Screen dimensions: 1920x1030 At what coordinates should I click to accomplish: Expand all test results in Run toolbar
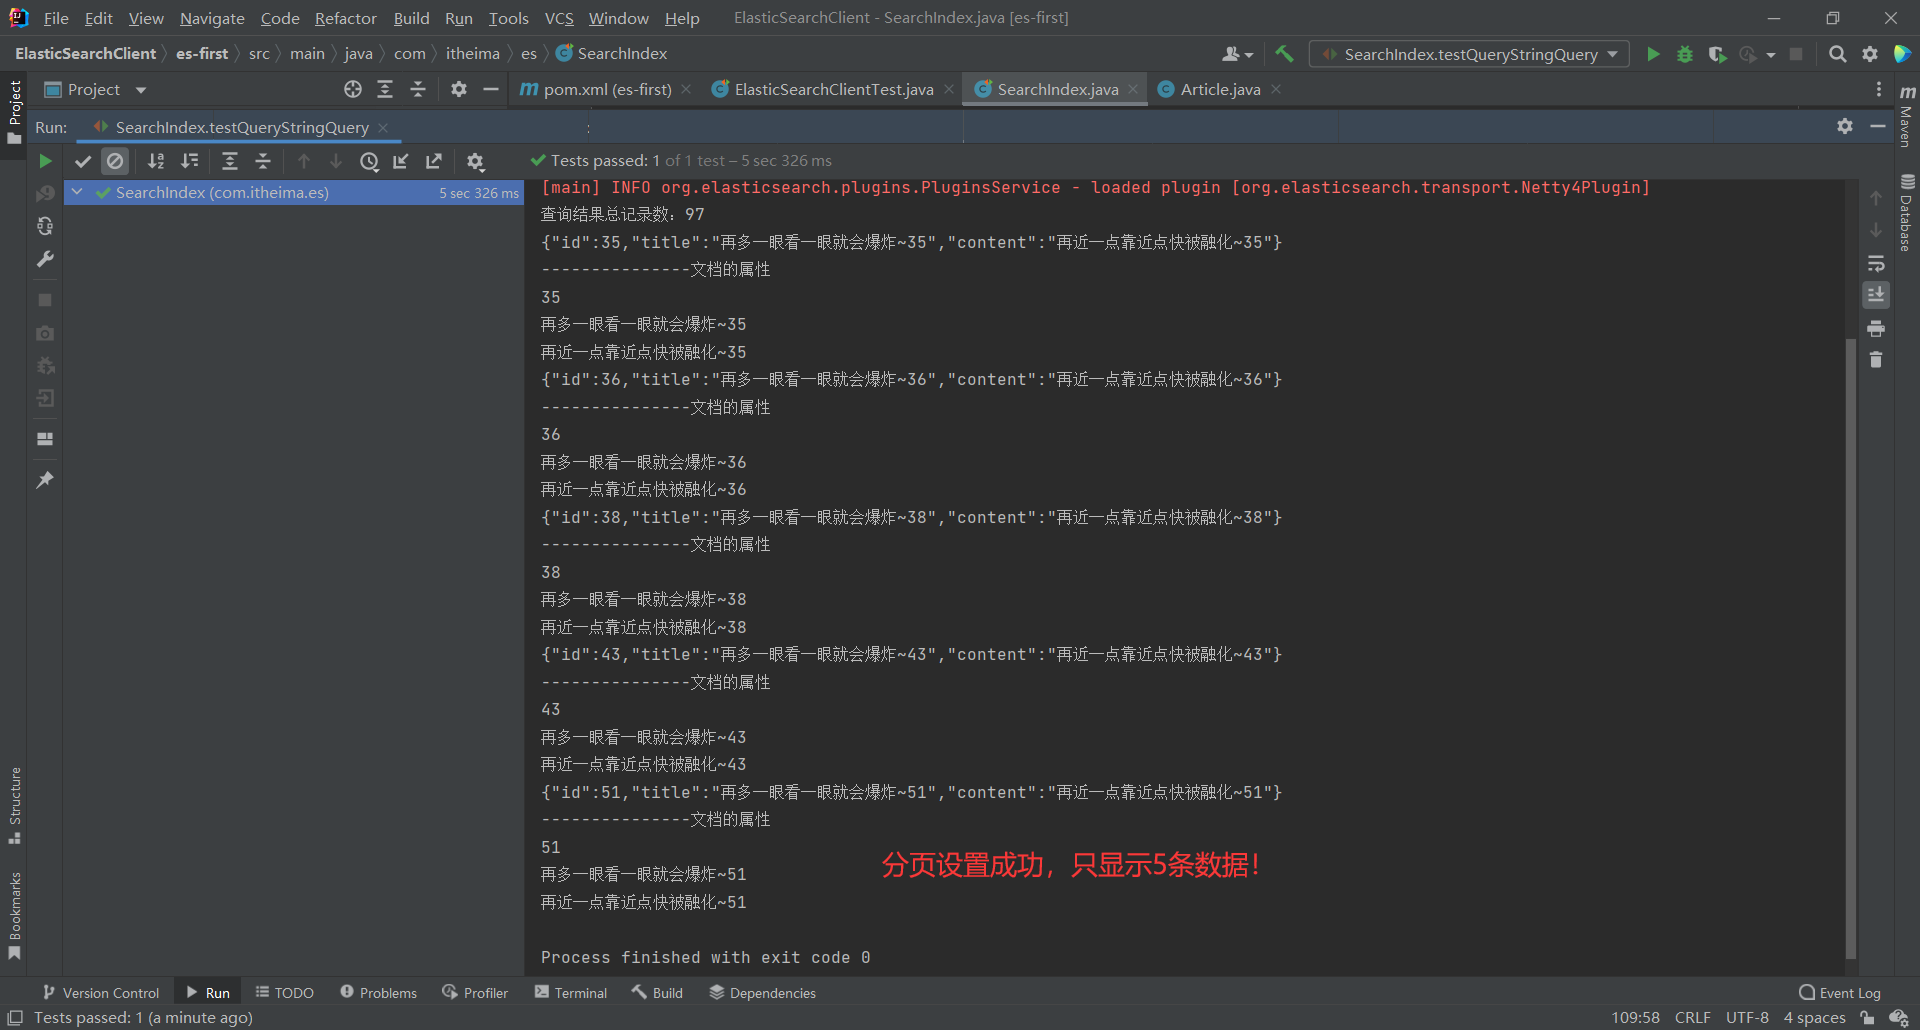230,161
